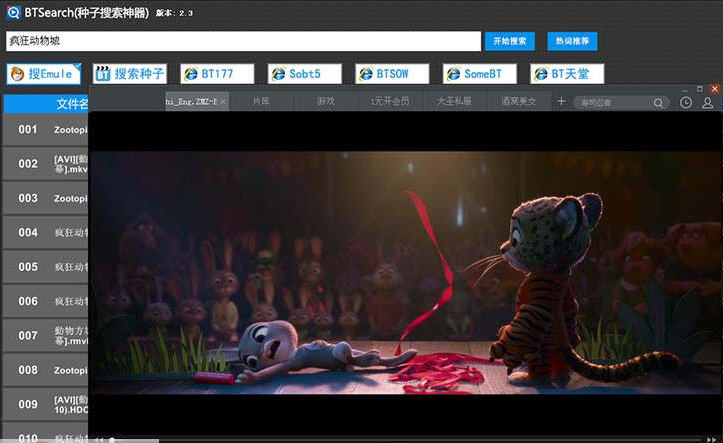Click the Emule donkey icon
This screenshot has width=723, height=443.
pyautogui.click(x=18, y=74)
